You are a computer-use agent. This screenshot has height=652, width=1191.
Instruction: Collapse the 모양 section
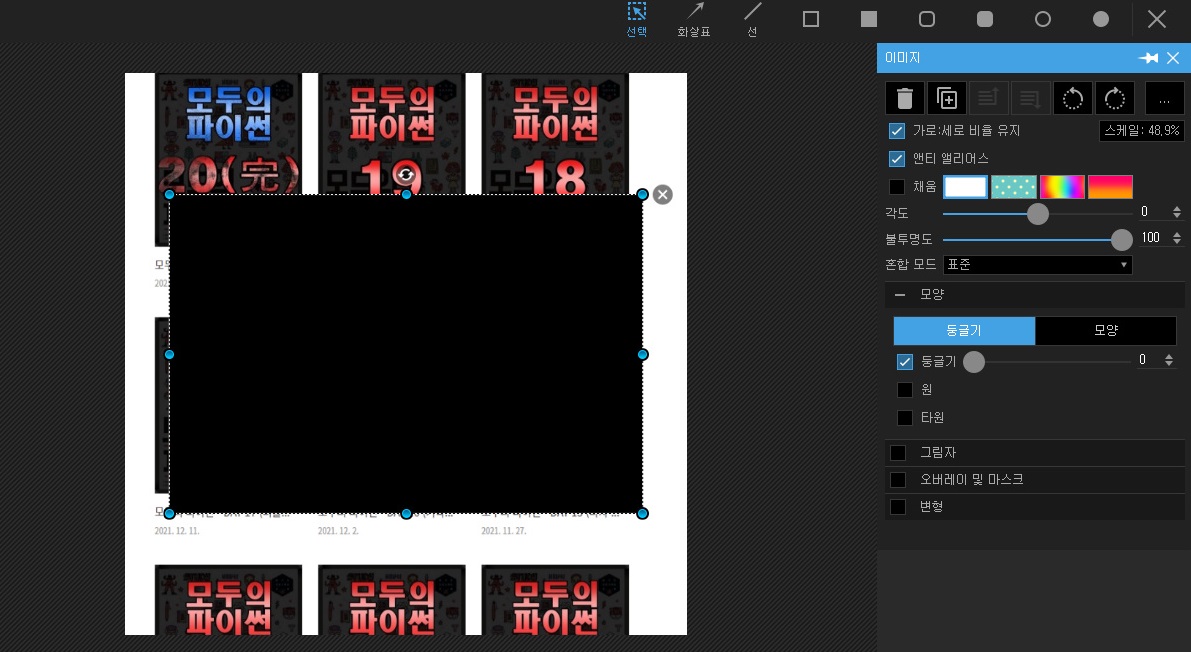(900, 294)
